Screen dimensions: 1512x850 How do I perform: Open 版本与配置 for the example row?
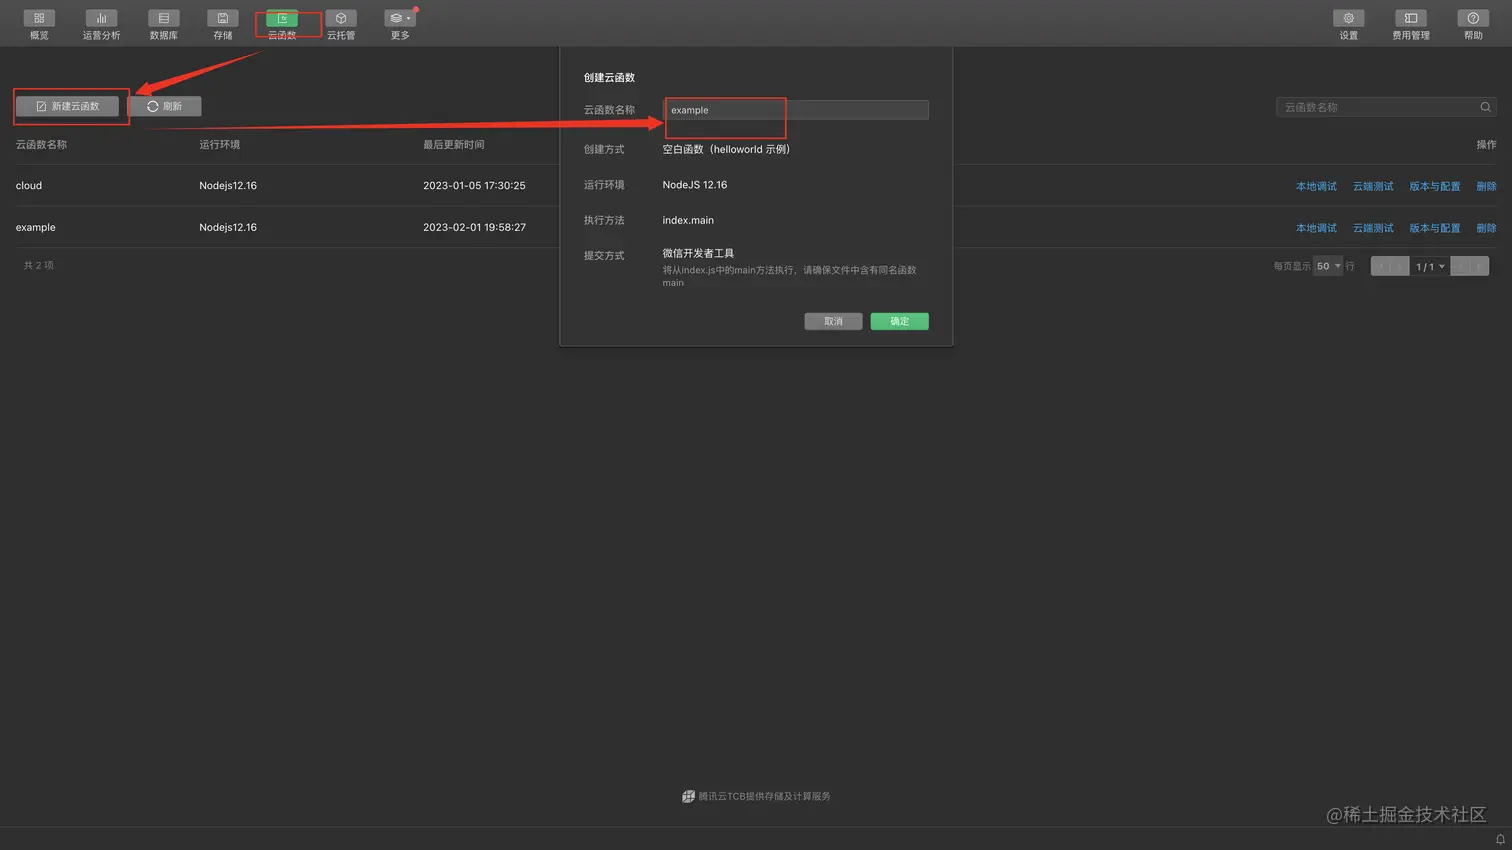[1435, 228]
